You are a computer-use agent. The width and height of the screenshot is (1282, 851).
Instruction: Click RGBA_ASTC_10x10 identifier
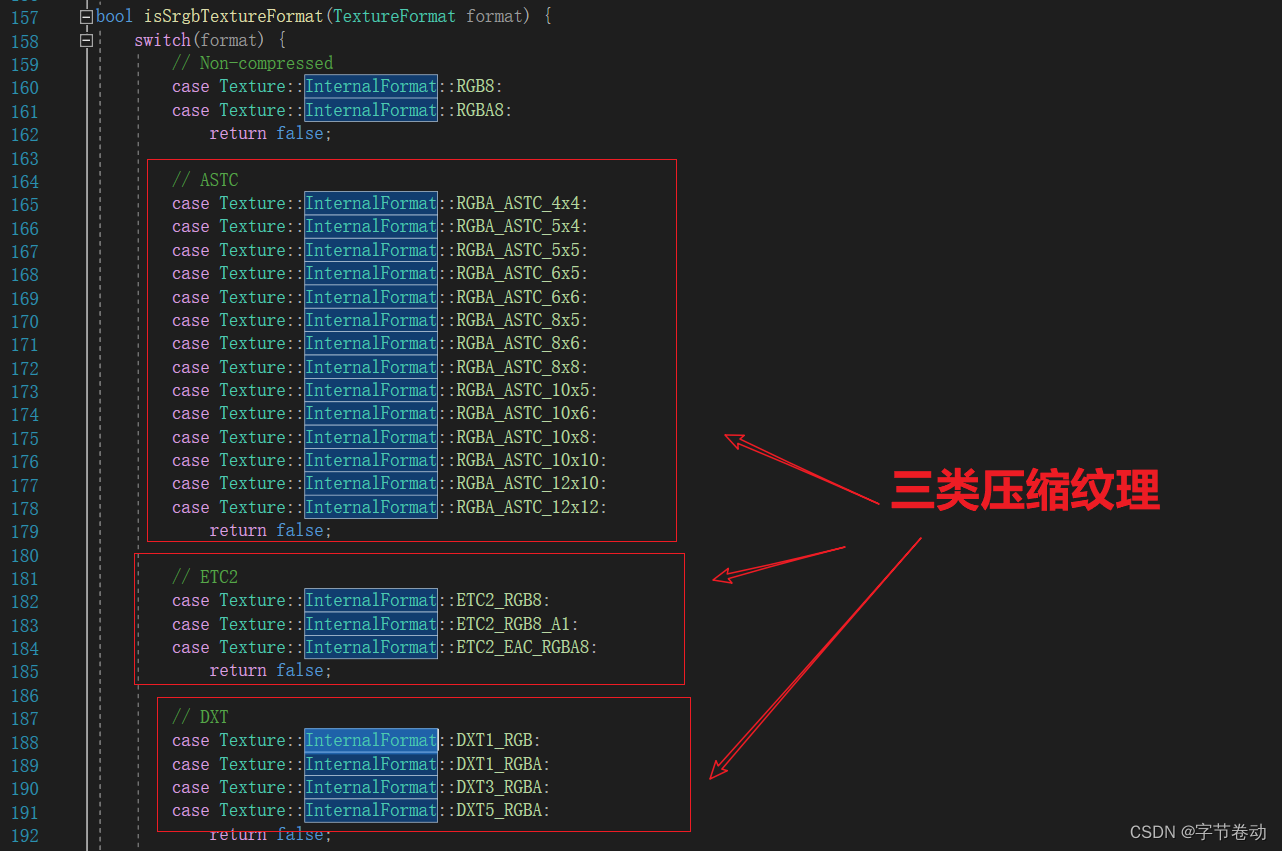(528, 460)
